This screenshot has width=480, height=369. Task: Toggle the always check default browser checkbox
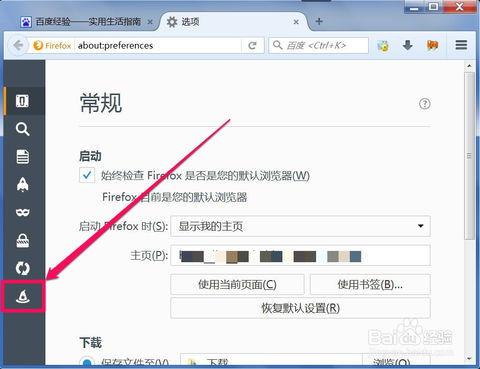(x=87, y=175)
